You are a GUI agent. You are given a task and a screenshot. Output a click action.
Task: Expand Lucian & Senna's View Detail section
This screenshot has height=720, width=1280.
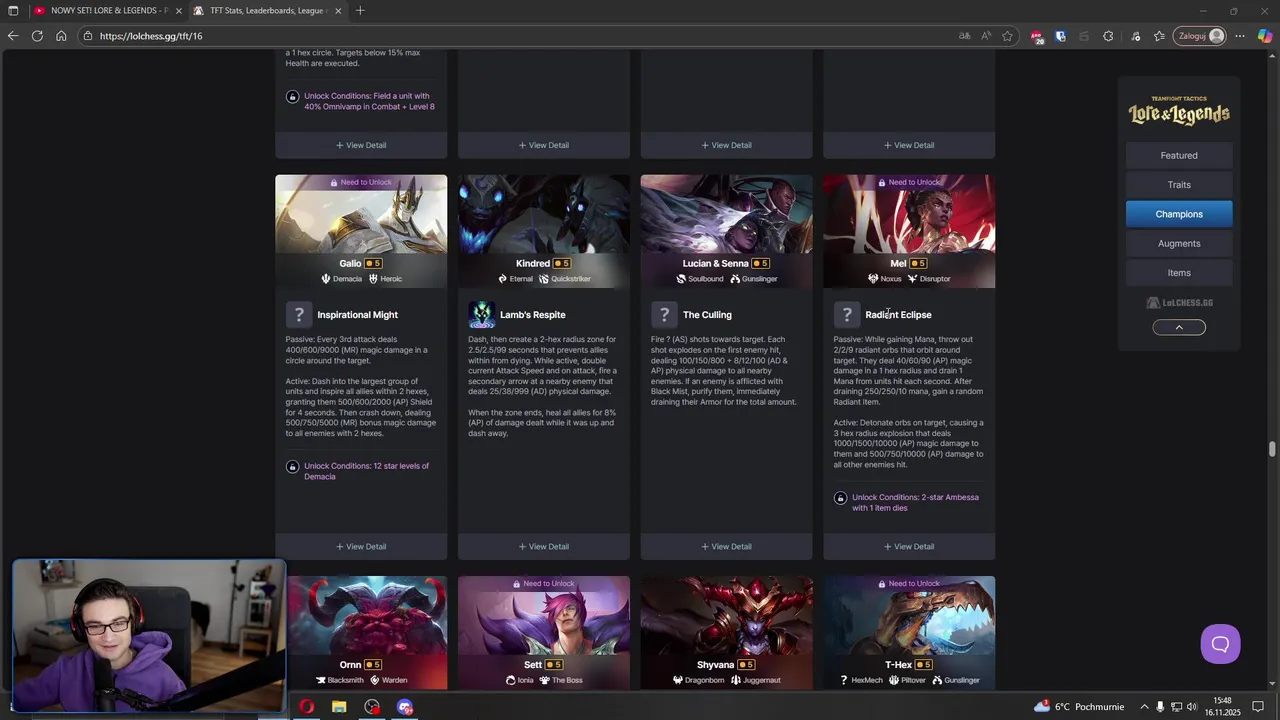coord(726,546)
